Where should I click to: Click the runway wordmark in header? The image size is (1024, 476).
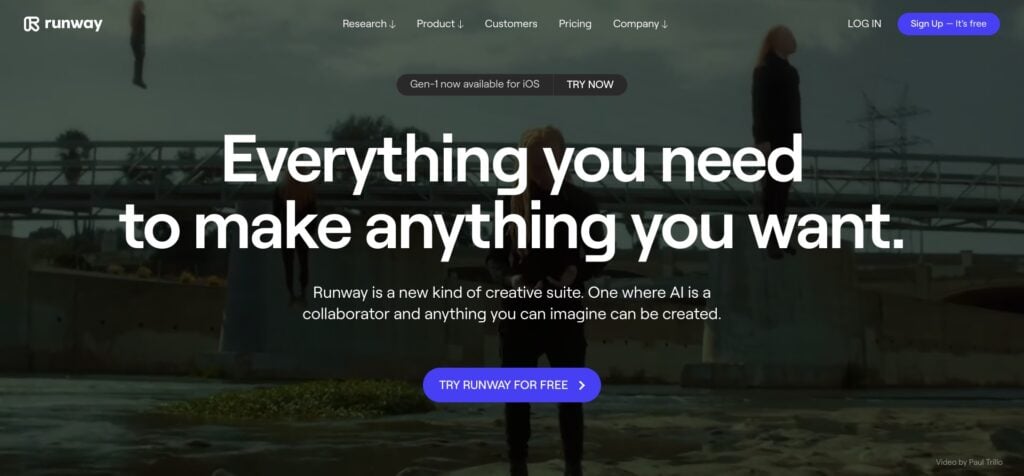(x=73, y=24)
